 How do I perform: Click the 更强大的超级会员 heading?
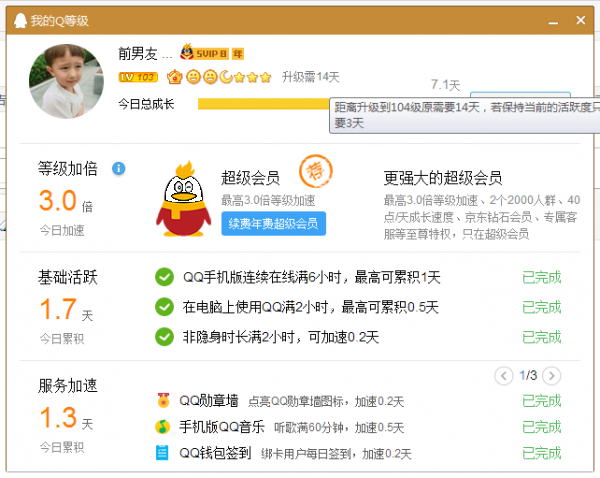click(443, 178)
